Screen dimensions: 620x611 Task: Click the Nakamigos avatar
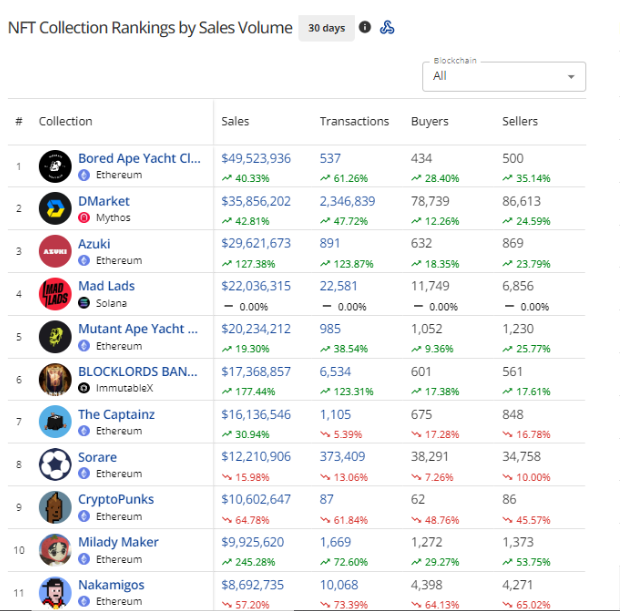point(55,592)
